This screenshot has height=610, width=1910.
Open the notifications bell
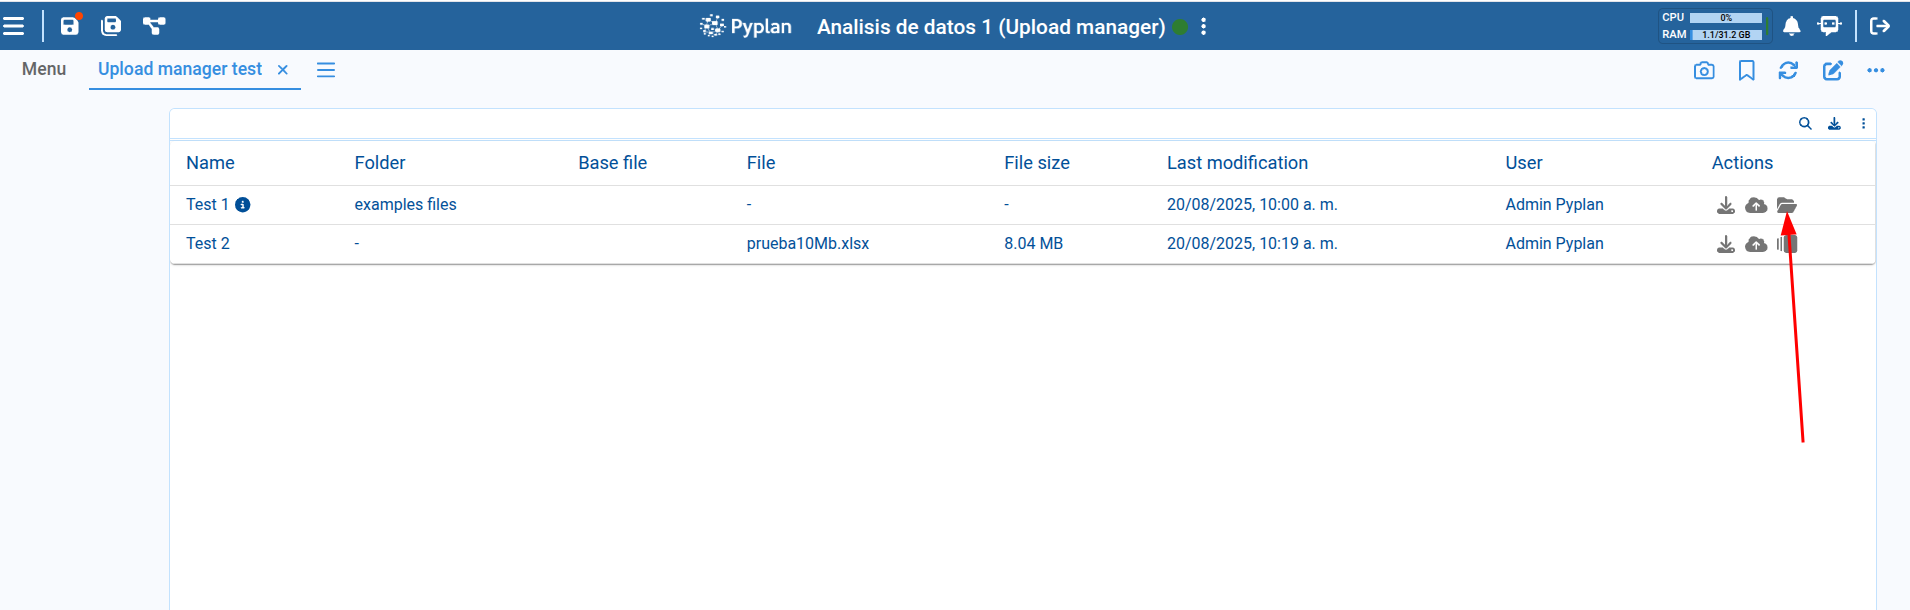(1791, 26)
